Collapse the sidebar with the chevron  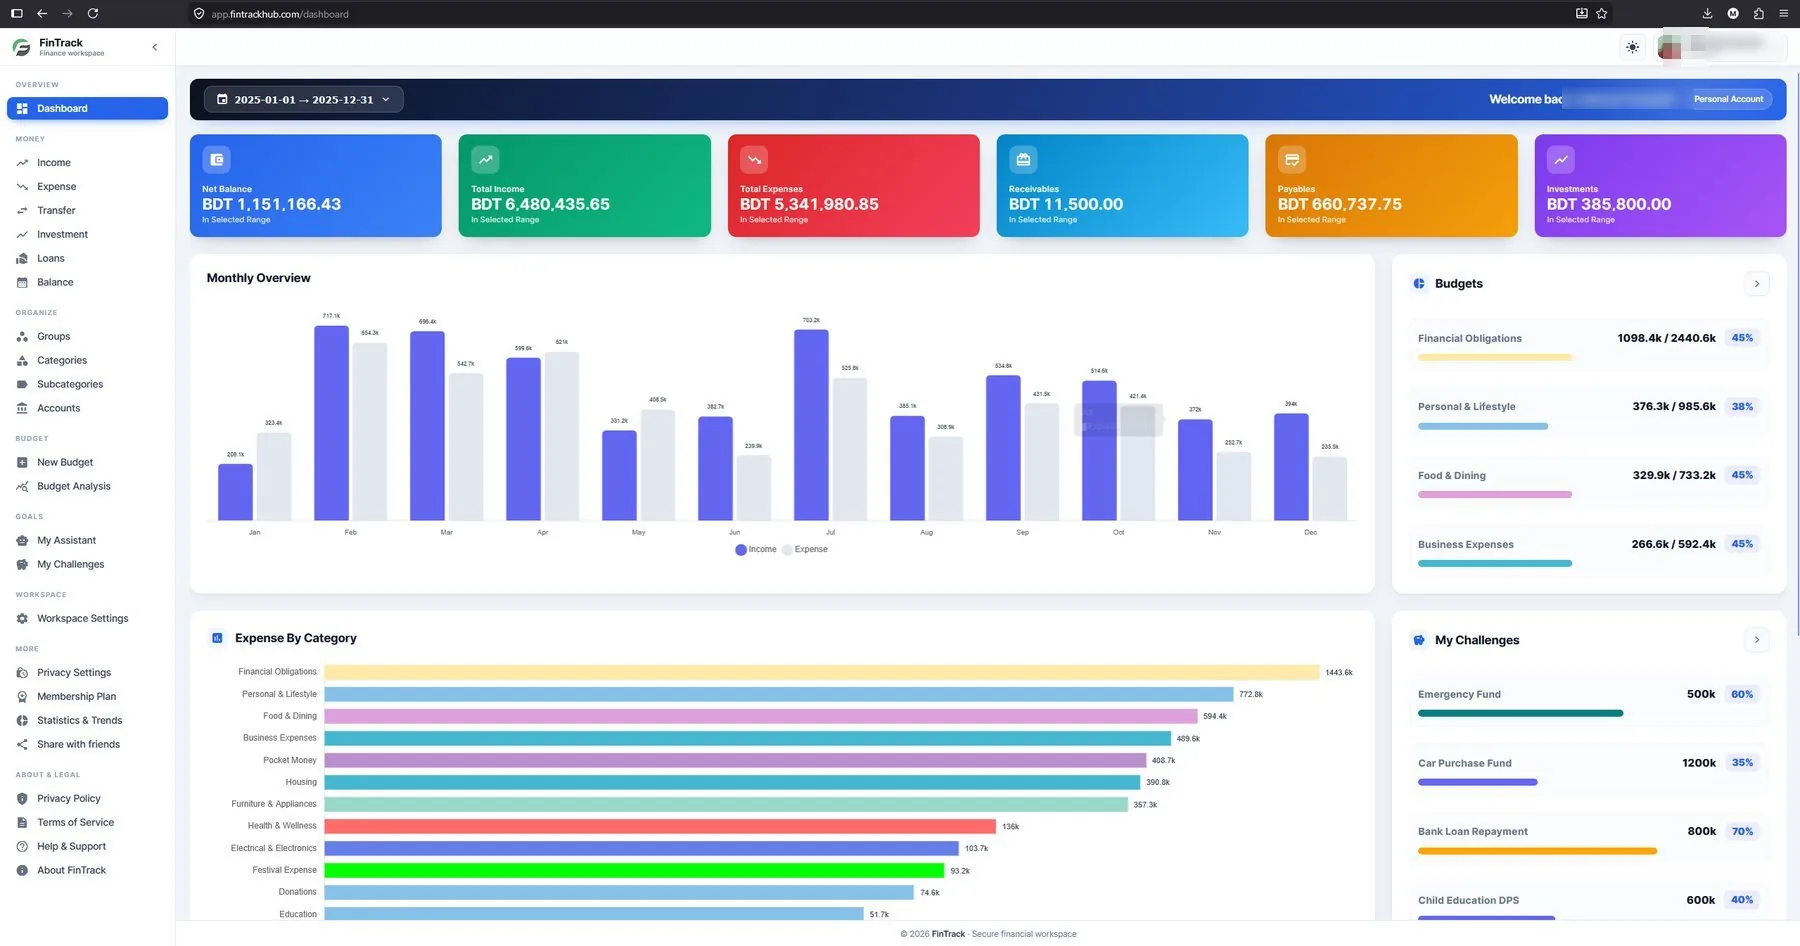[154, 47]
